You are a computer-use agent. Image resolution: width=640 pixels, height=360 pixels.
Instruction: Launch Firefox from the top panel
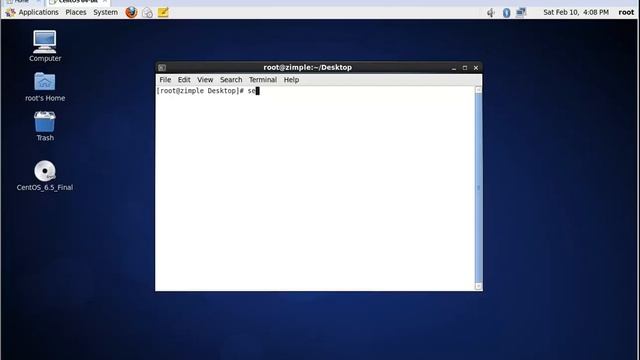pos(131,12)
